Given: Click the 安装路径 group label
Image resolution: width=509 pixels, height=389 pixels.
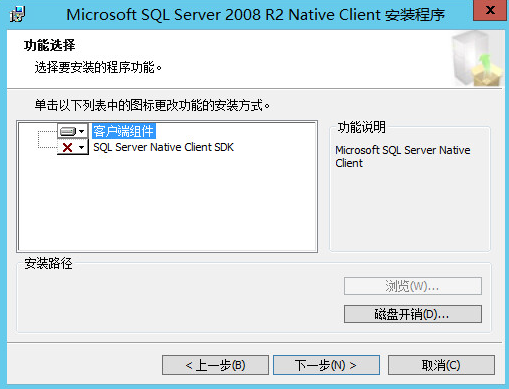Looking at the screenshot, I should click(48, 263).
